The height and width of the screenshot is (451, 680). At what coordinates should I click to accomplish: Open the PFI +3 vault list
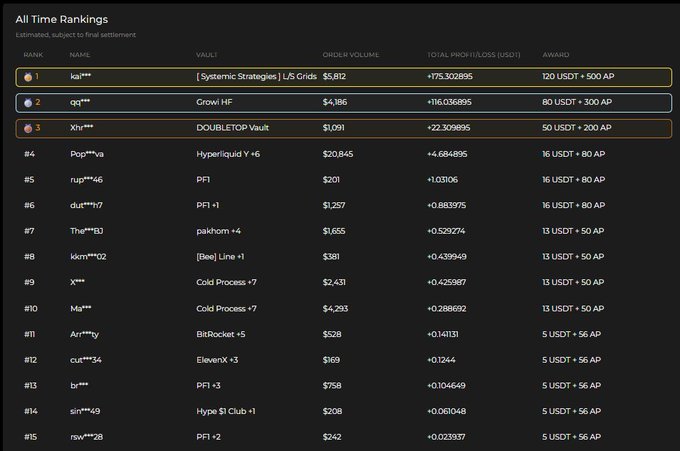[208, 385]
